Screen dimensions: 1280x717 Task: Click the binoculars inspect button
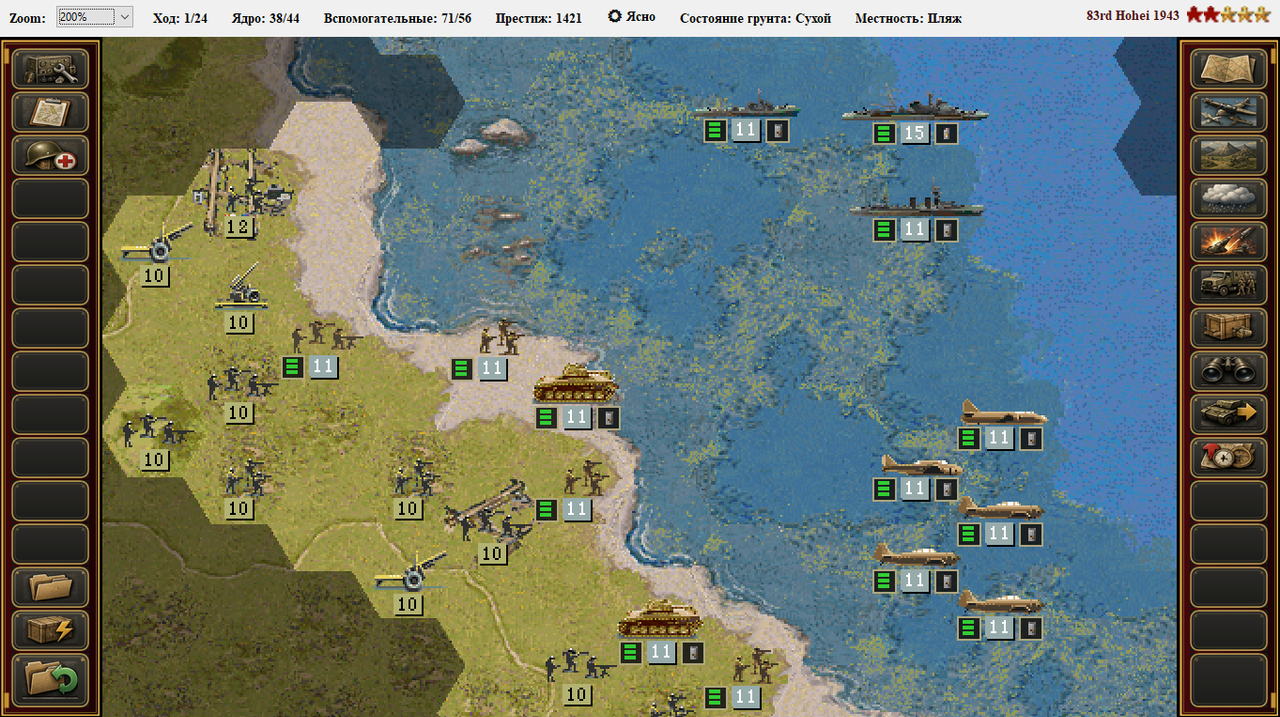(1229, 370)
